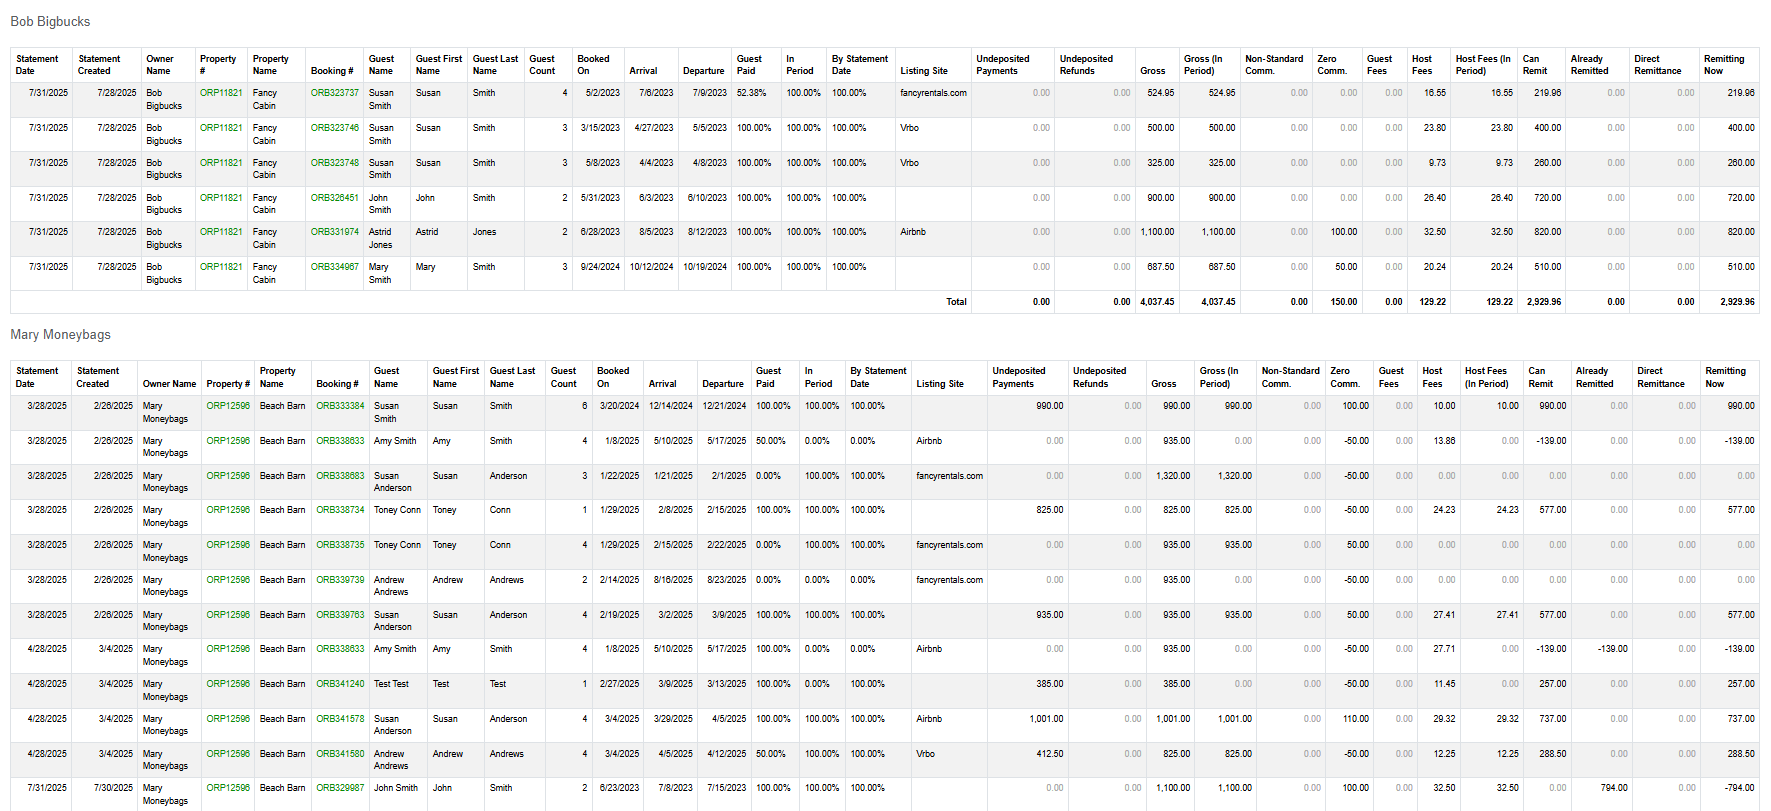This screenshot has height=811, width=1771.
Task: Open booking link ORB333384
Action: (x=340, y=406)
